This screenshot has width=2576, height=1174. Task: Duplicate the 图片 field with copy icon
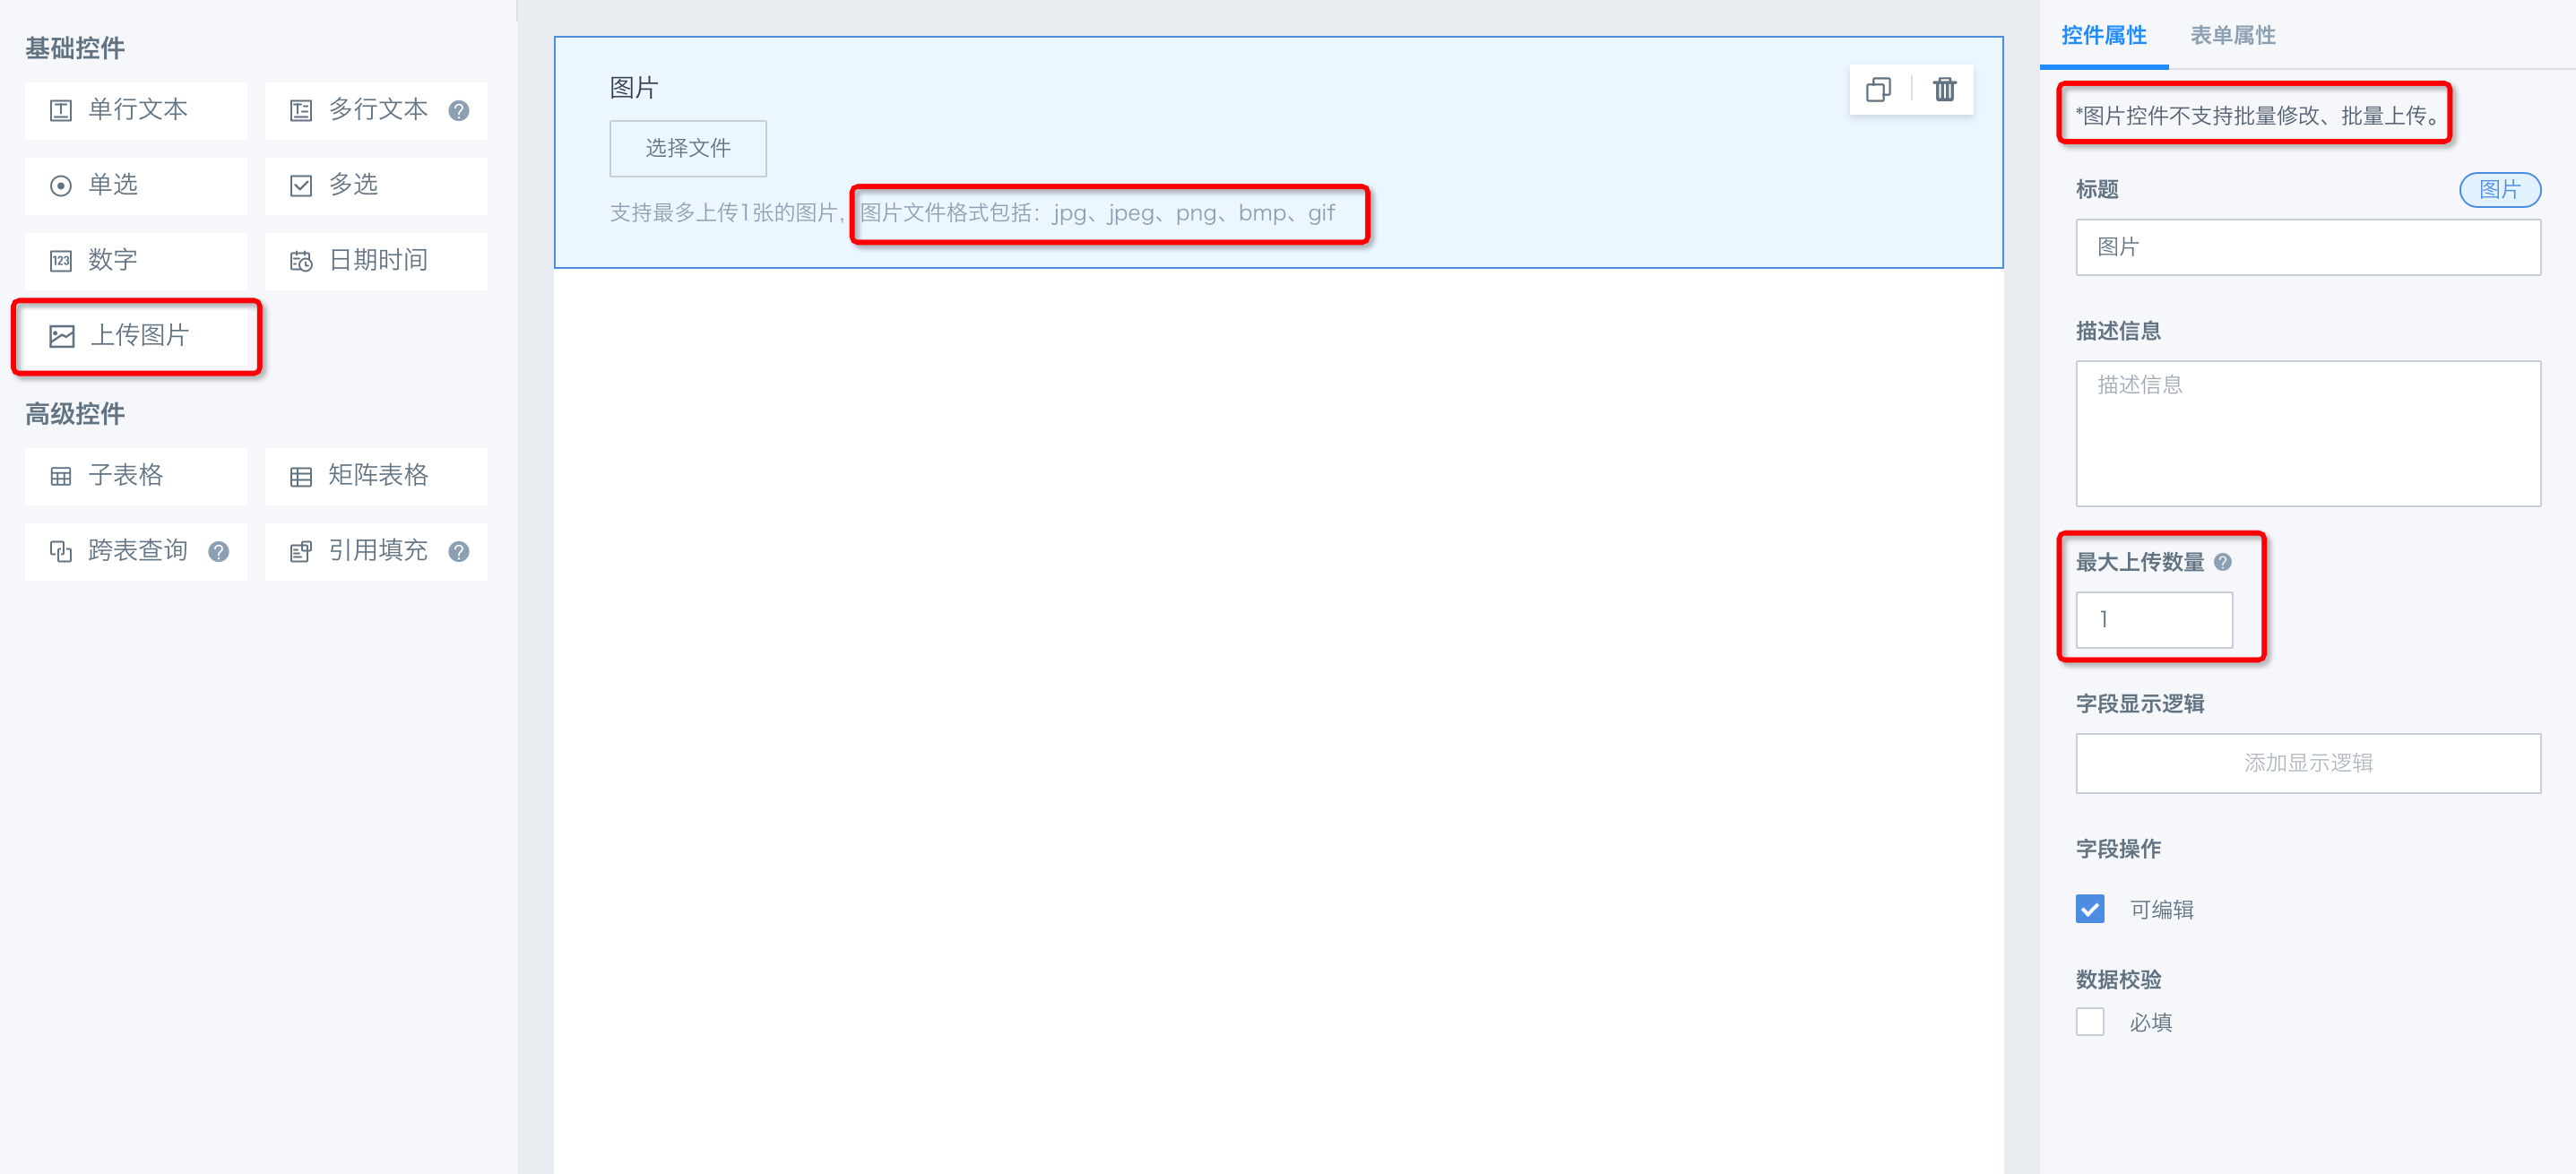click(x=1878, y=90)
